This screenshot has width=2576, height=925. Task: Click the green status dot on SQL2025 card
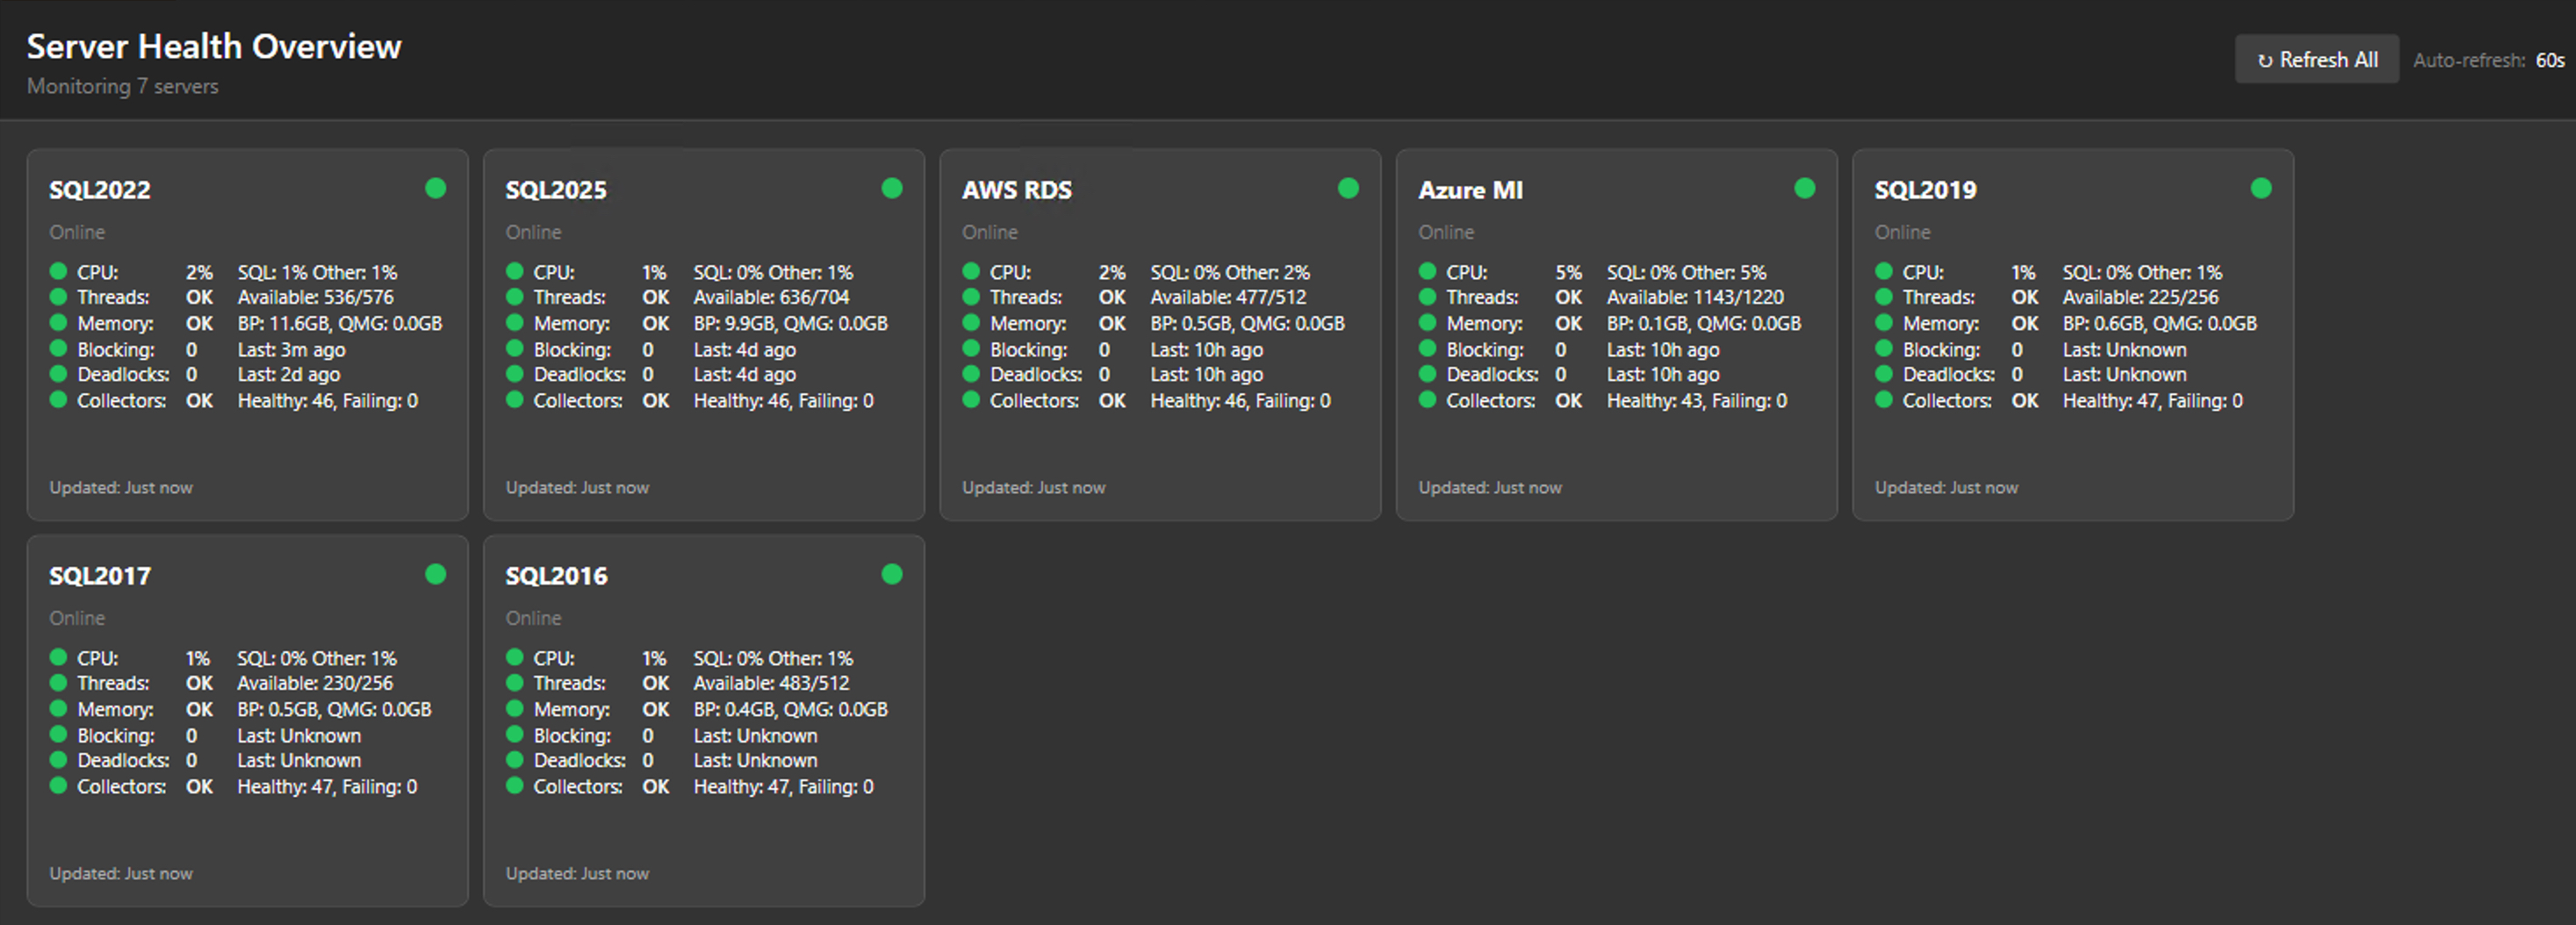click(x=892, y=187)
